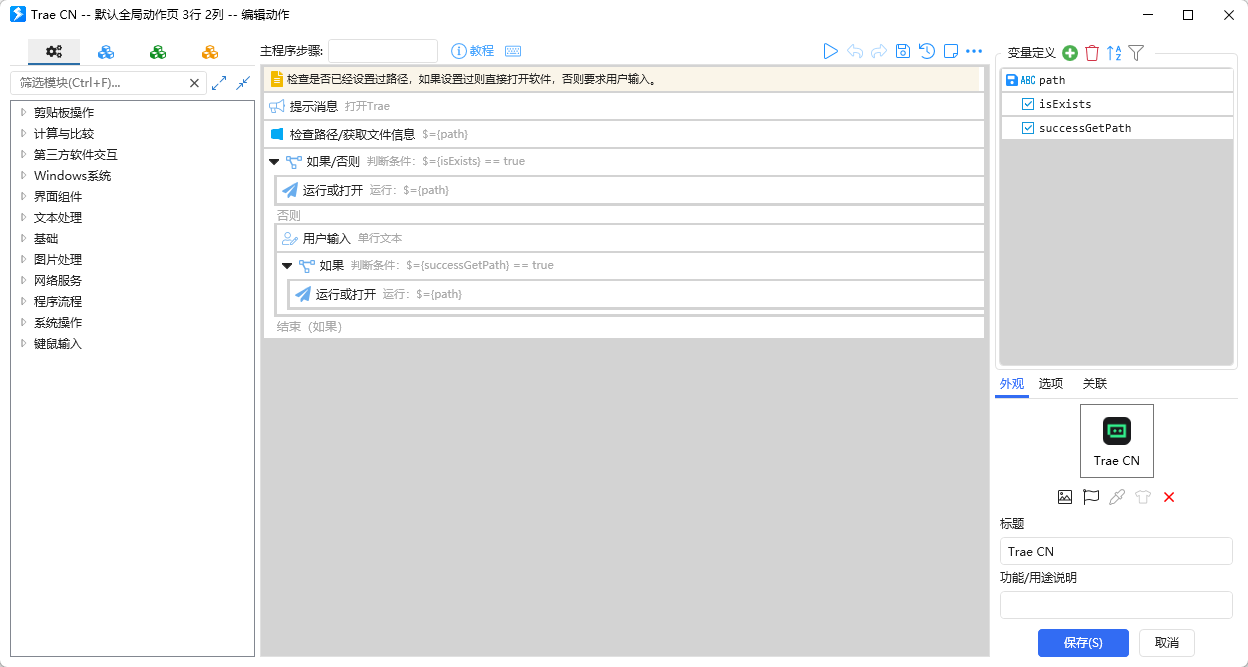Click the sticky note icon in toolbar

(951, 51)
